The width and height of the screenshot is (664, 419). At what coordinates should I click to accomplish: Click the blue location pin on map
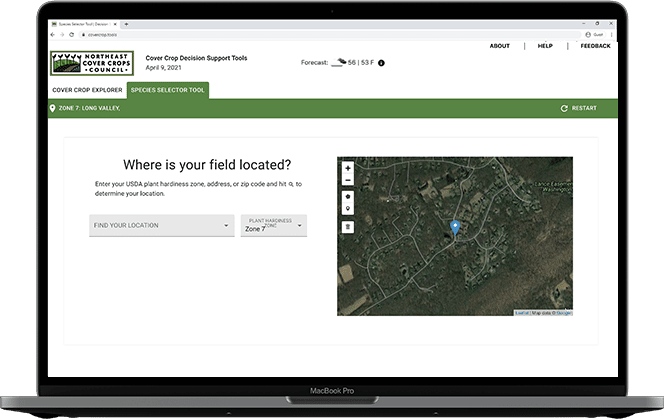(x=455, y=229)
